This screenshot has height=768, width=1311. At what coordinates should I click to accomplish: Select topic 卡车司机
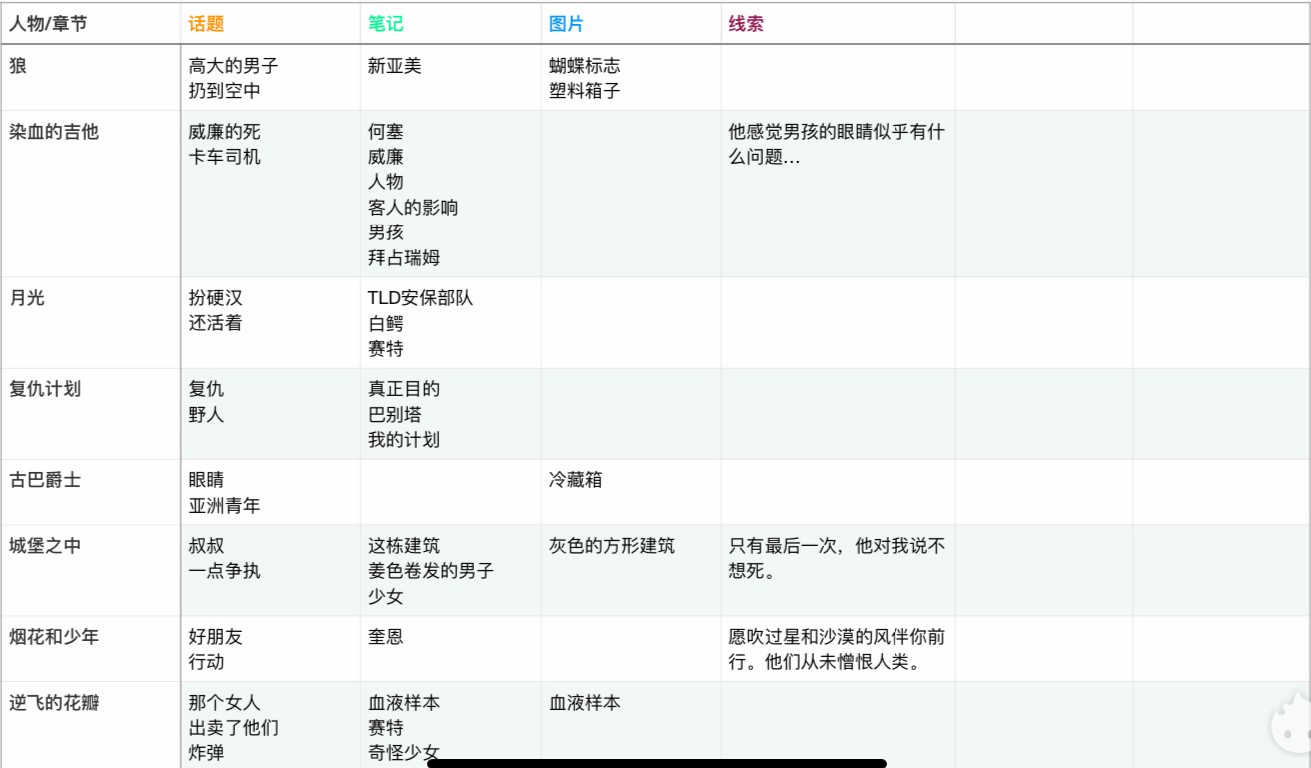pyautogui.click(x=224, y=157)
